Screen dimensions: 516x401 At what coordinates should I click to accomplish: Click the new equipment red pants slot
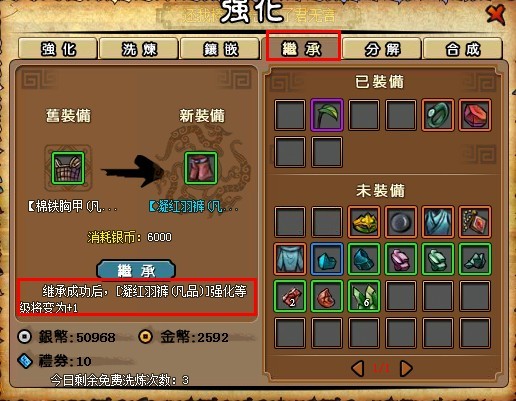(x=201, y=168)
